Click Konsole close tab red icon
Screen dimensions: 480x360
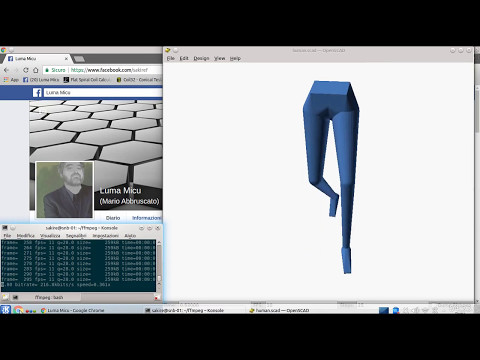click(157, 297)
